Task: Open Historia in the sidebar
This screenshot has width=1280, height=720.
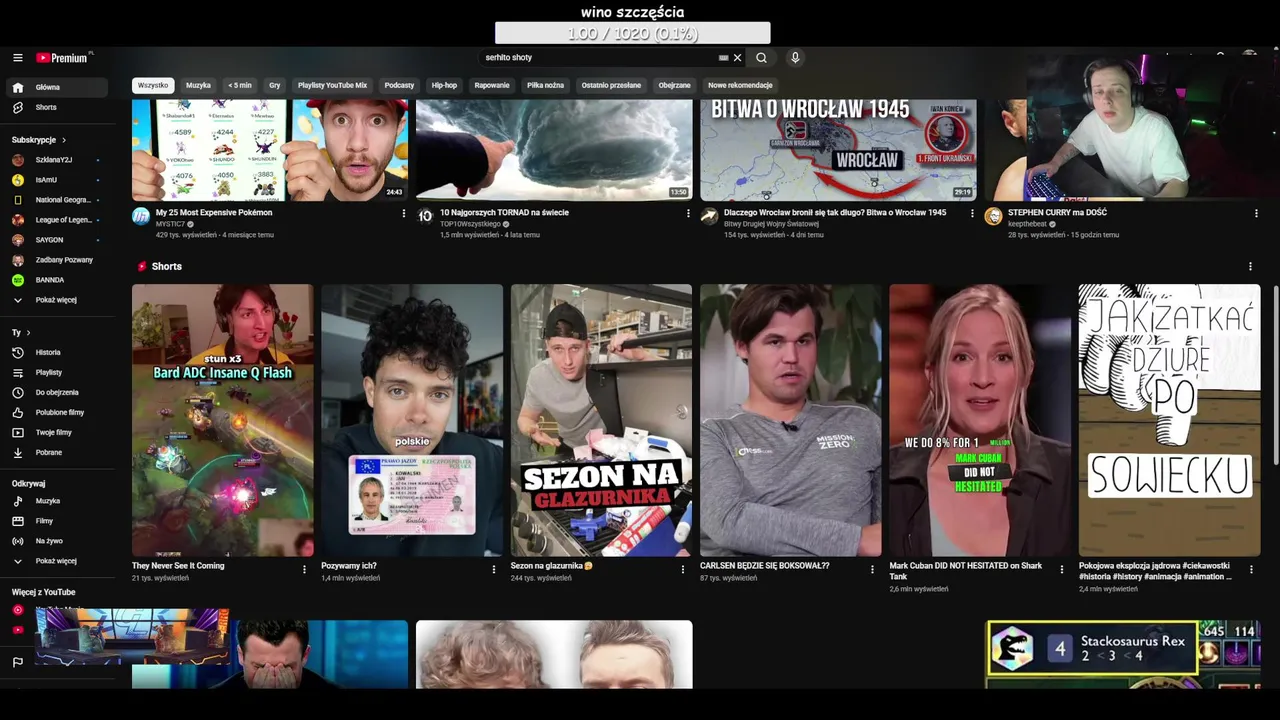Action: (57, 352)
